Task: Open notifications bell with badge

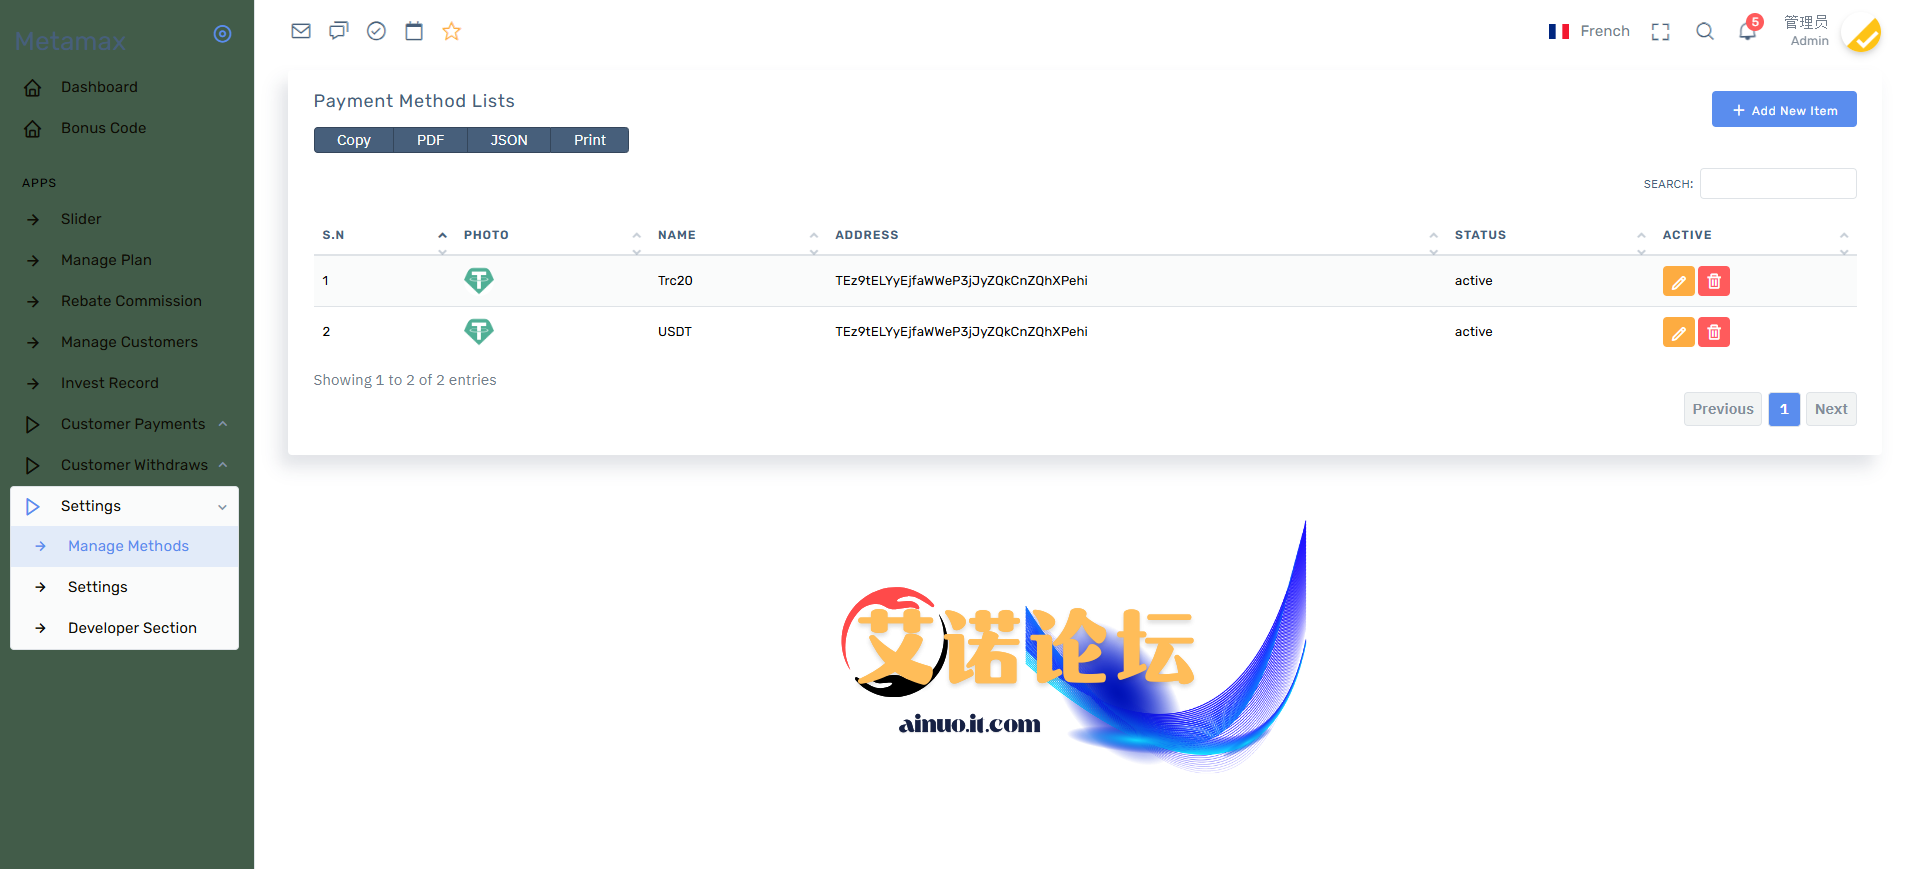Action: pyautogui.click(x=1749, y=29)
